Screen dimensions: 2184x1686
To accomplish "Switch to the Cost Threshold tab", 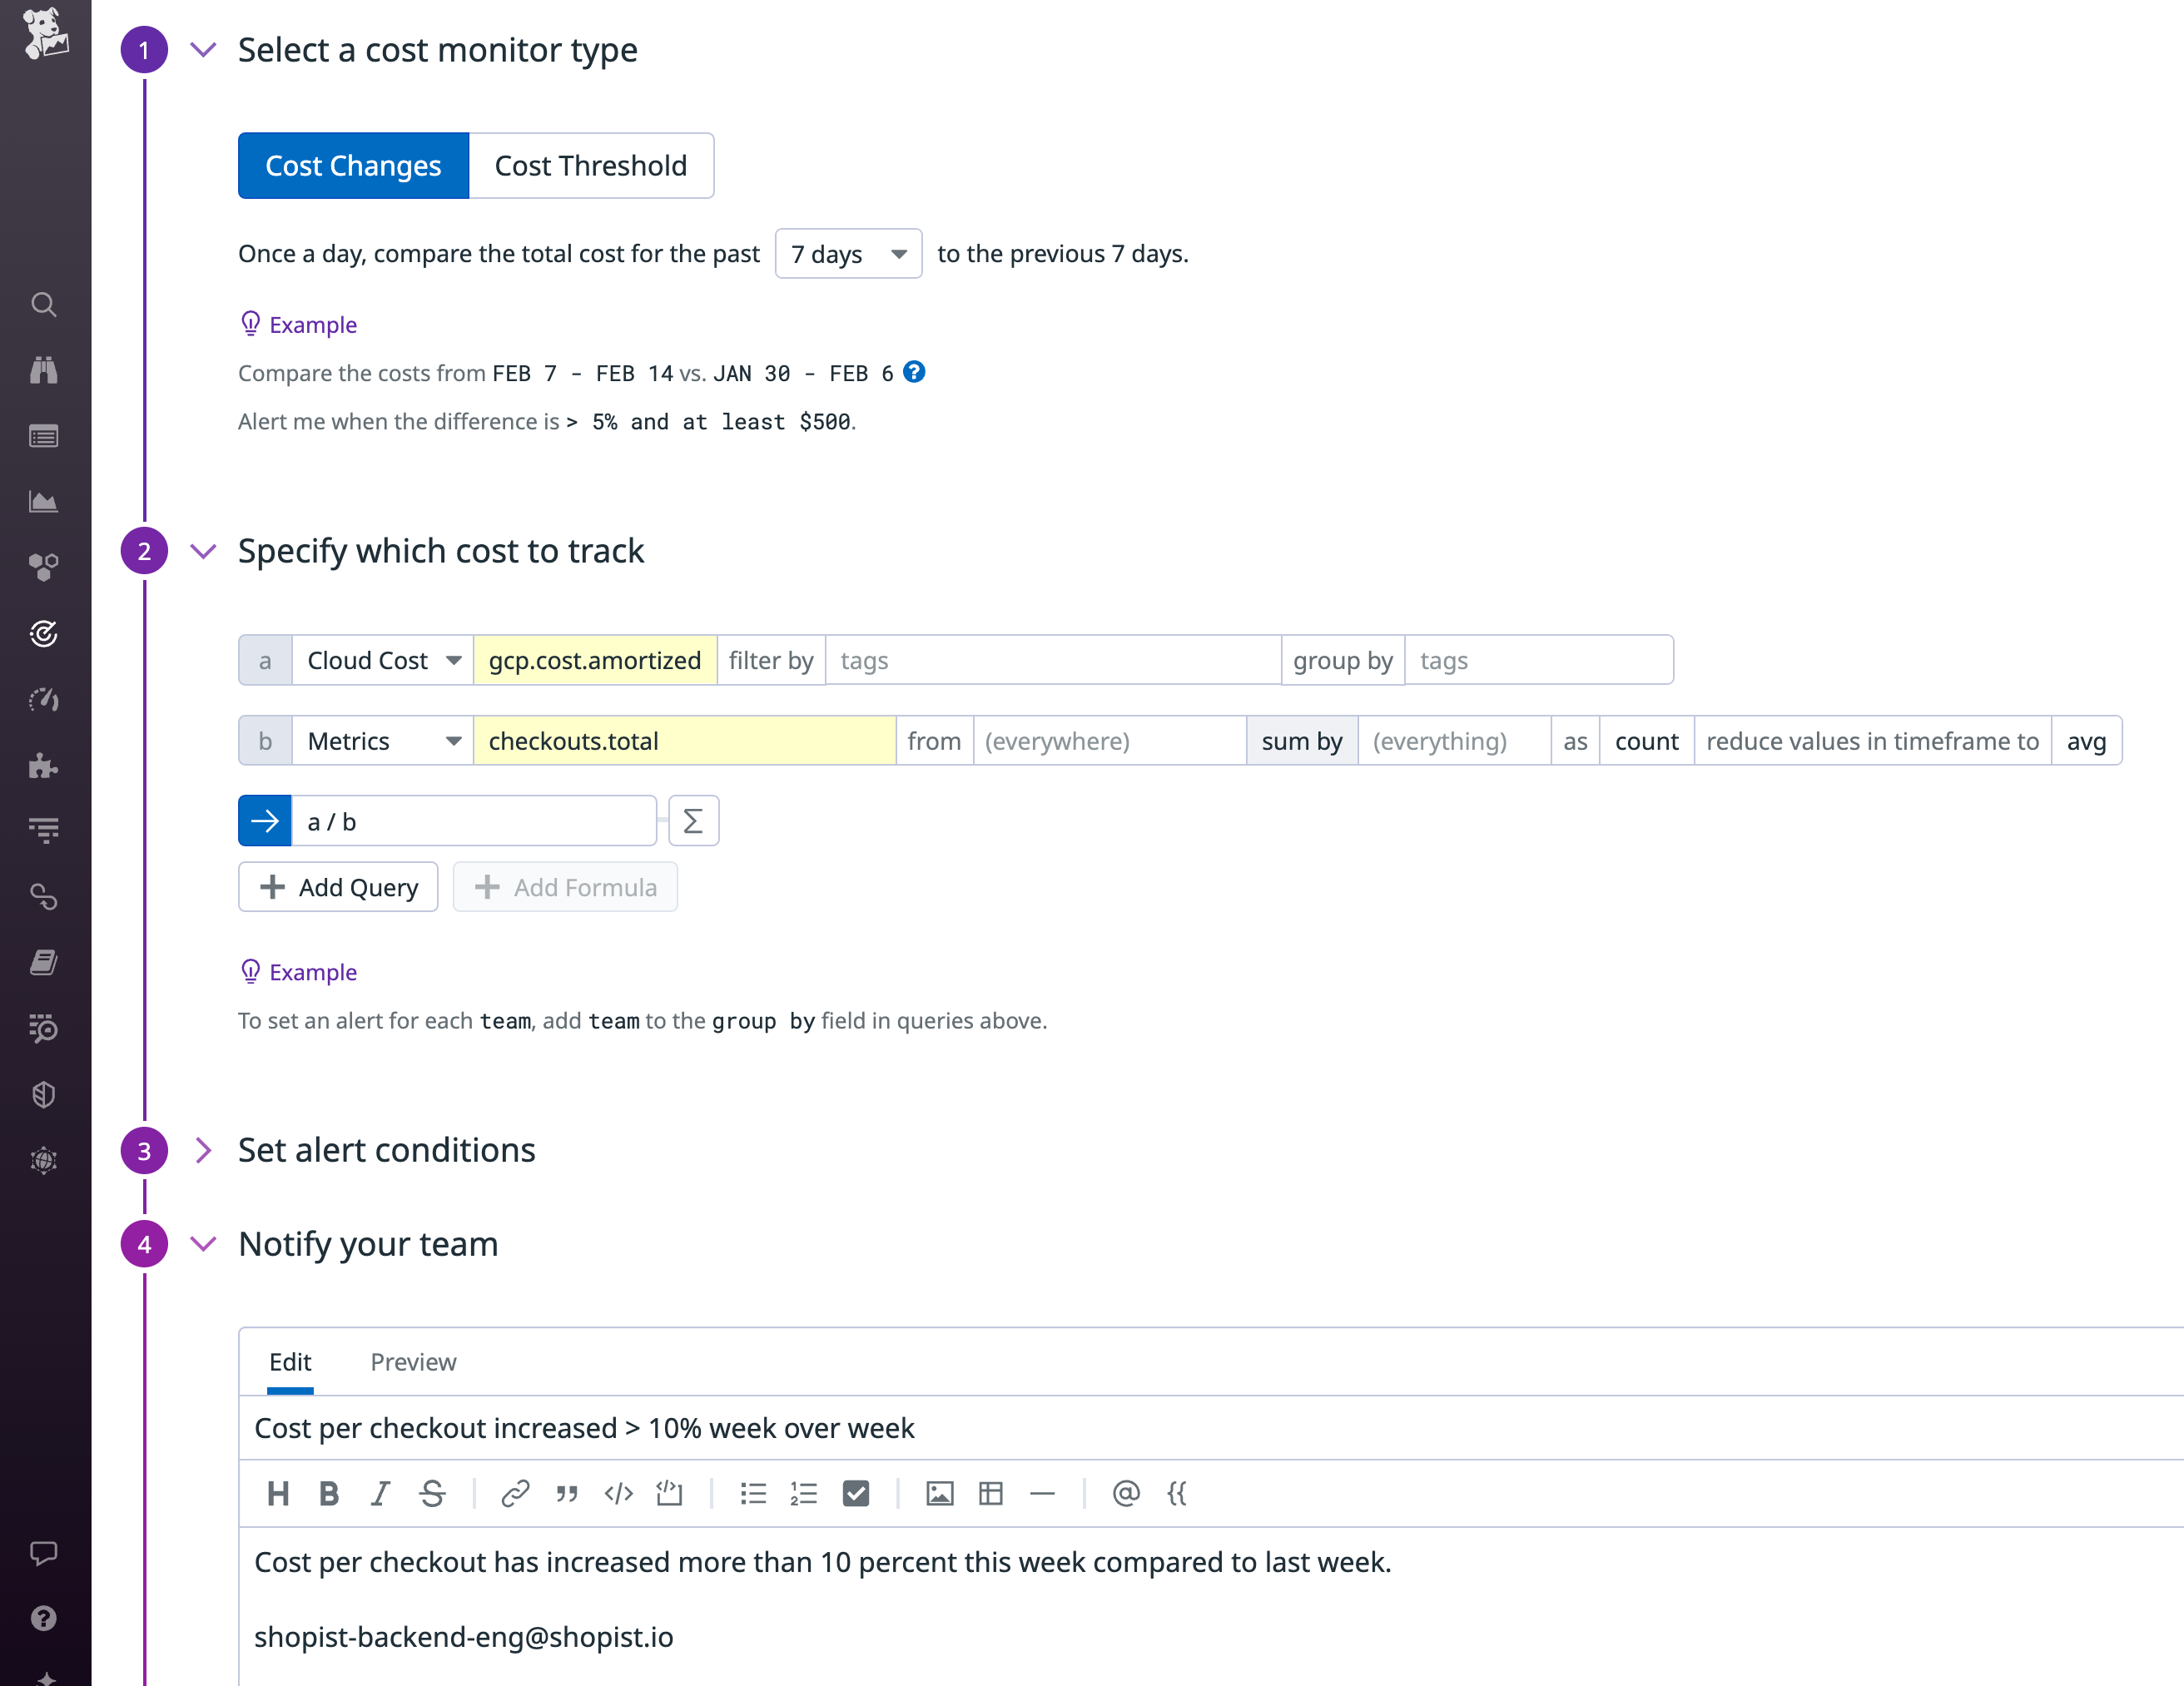I will tap(591, 165).
